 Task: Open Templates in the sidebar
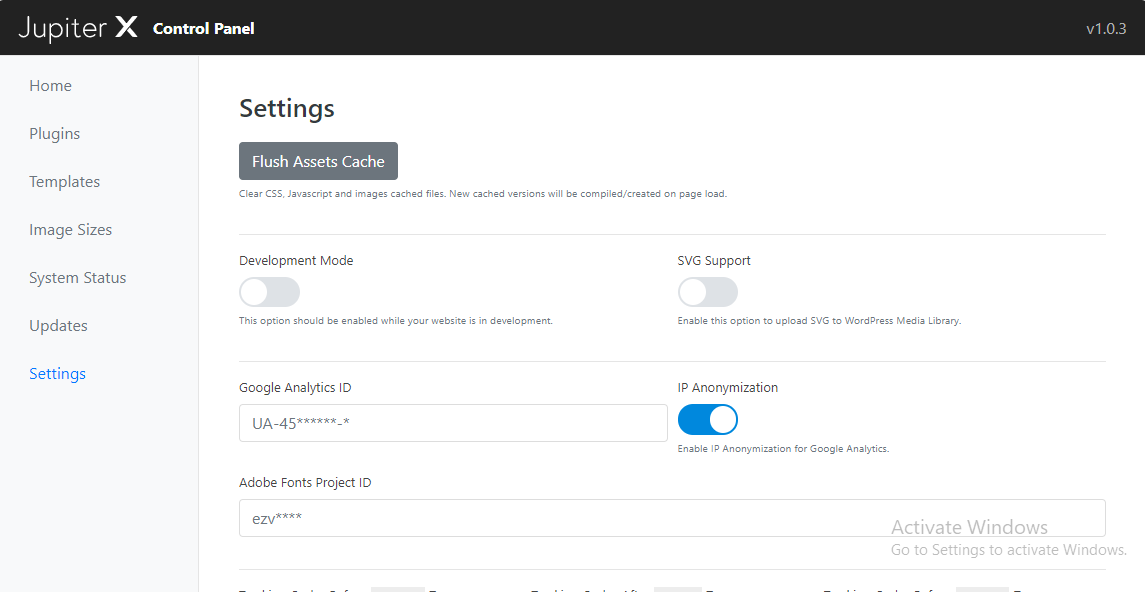(64, 182)
